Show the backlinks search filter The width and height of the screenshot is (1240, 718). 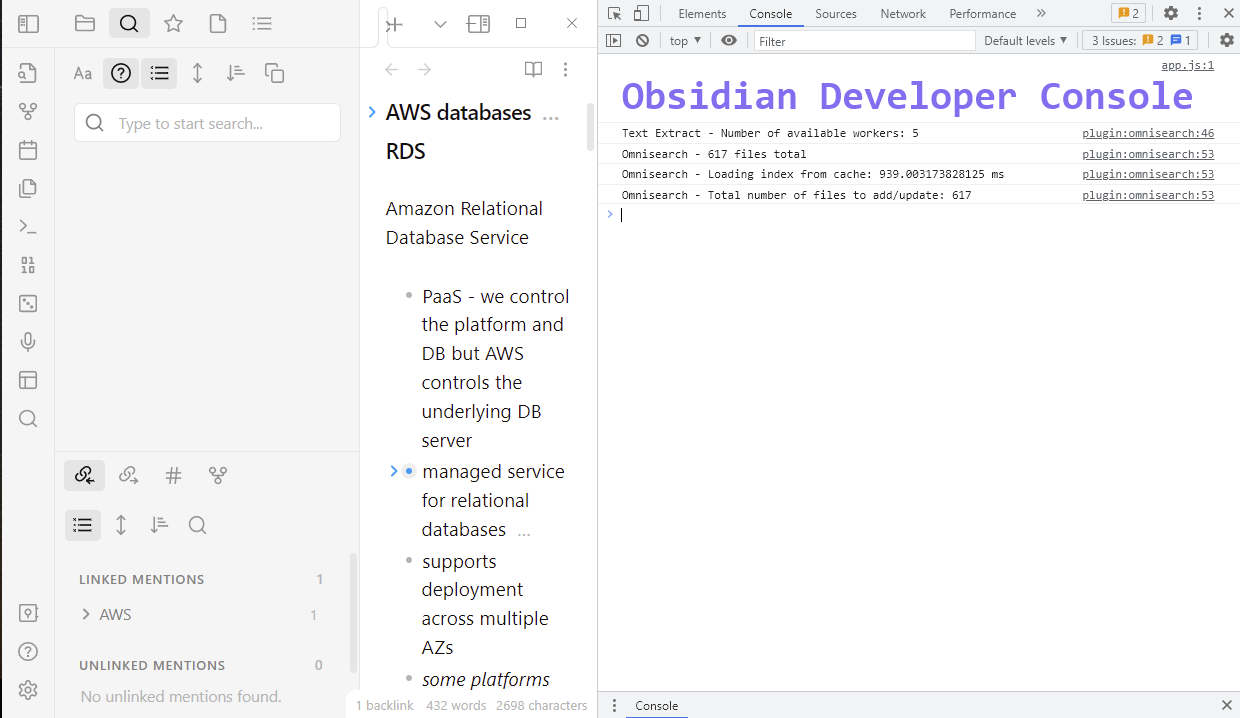pyautogui.click(x=197, y=525)
